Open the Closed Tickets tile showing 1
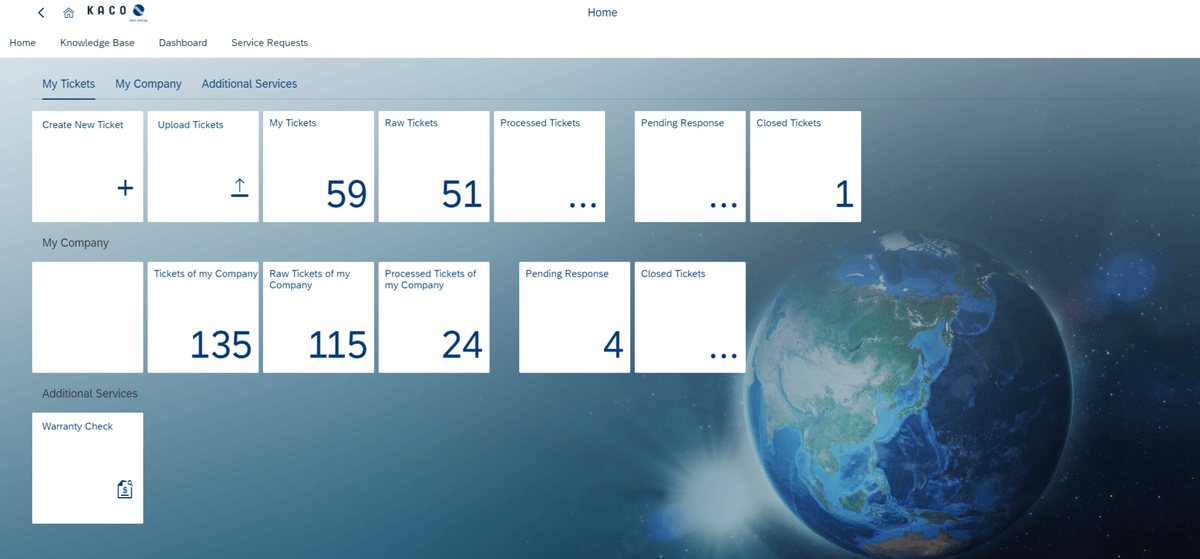The width and height of the screenshot is (1200, 559). (805, 166)
